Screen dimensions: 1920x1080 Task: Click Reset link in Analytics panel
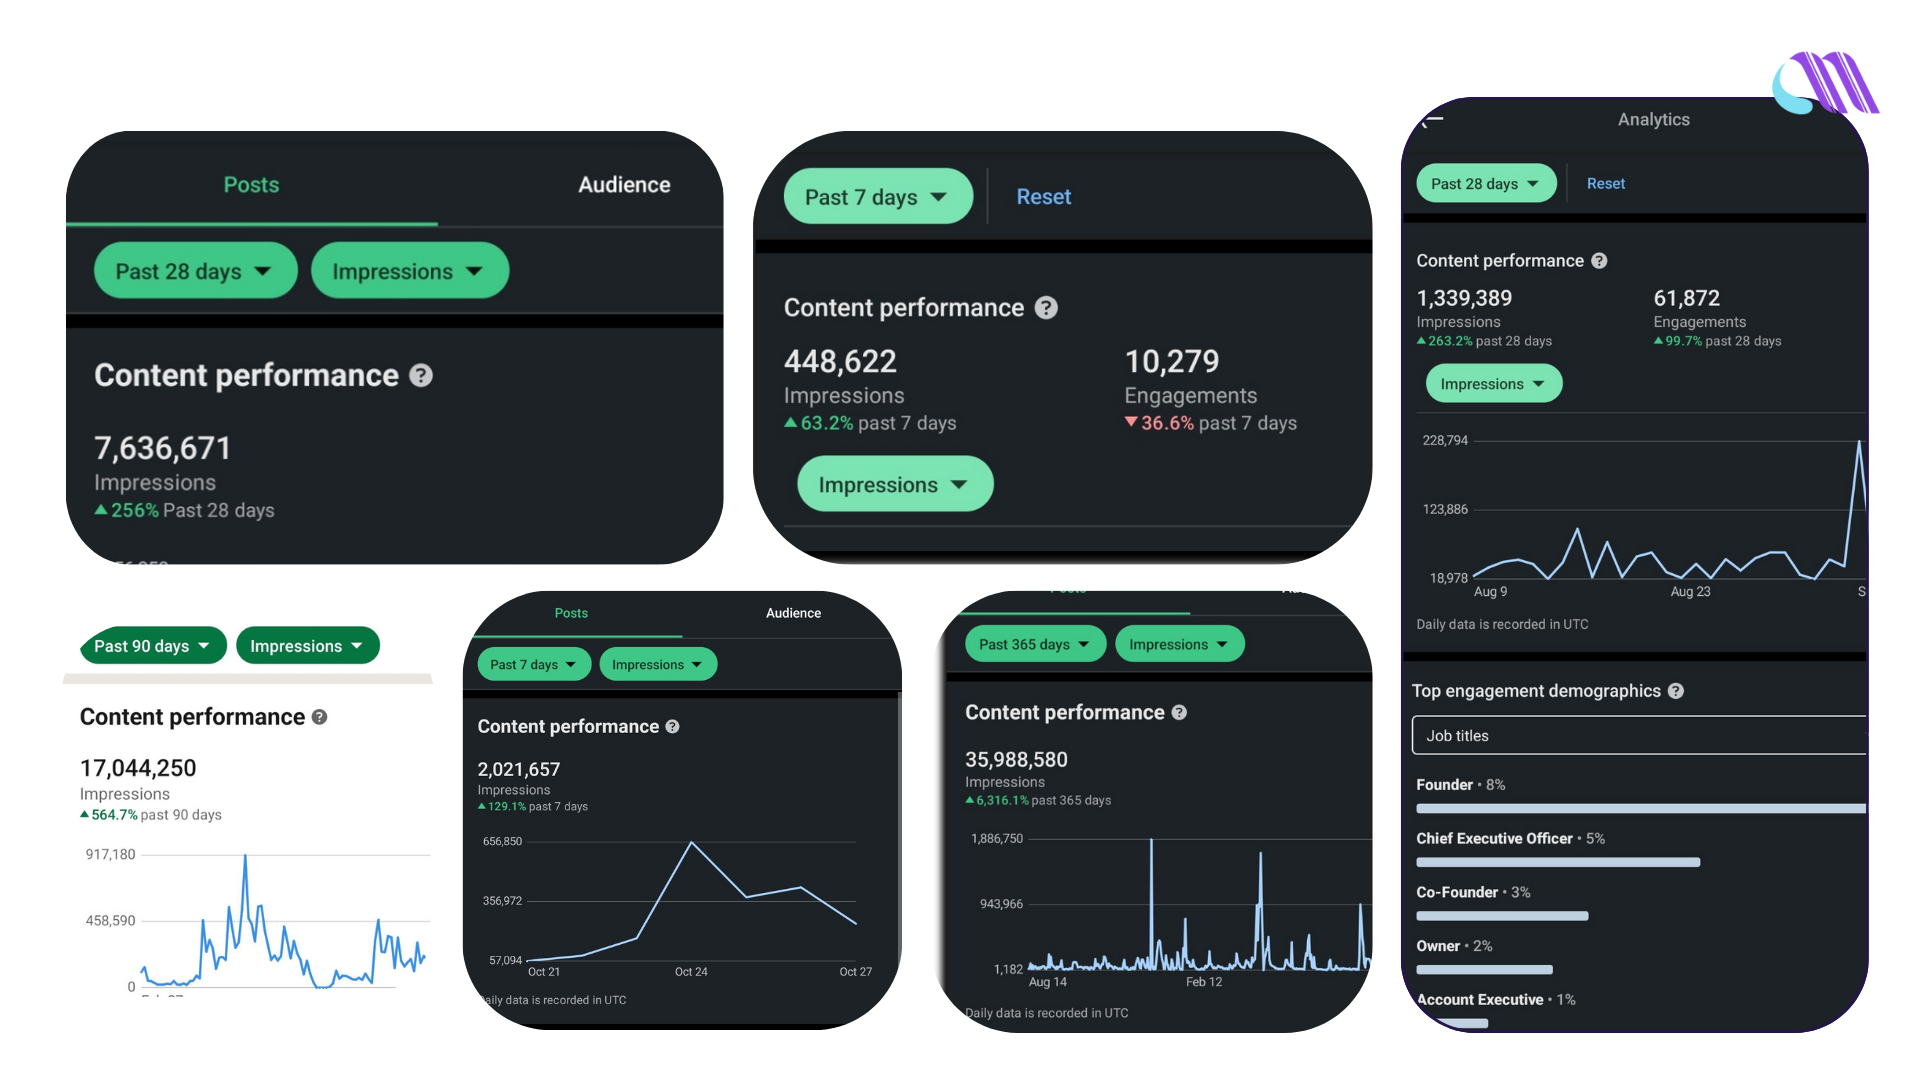point(1605,184)
